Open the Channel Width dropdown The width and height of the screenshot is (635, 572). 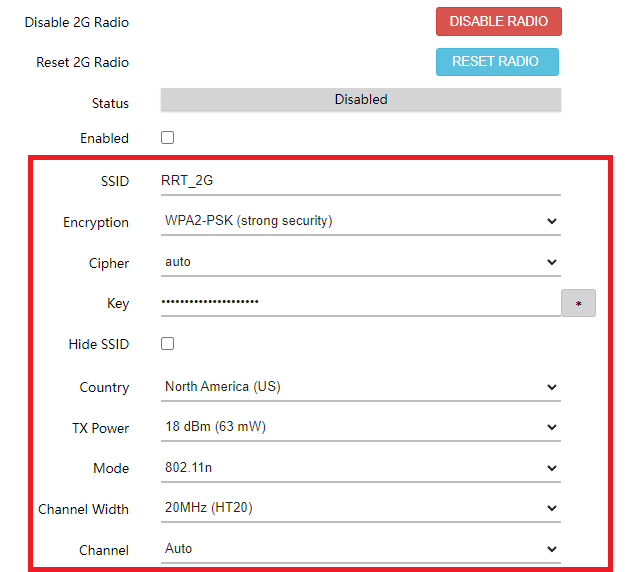(x=360, y=509)
